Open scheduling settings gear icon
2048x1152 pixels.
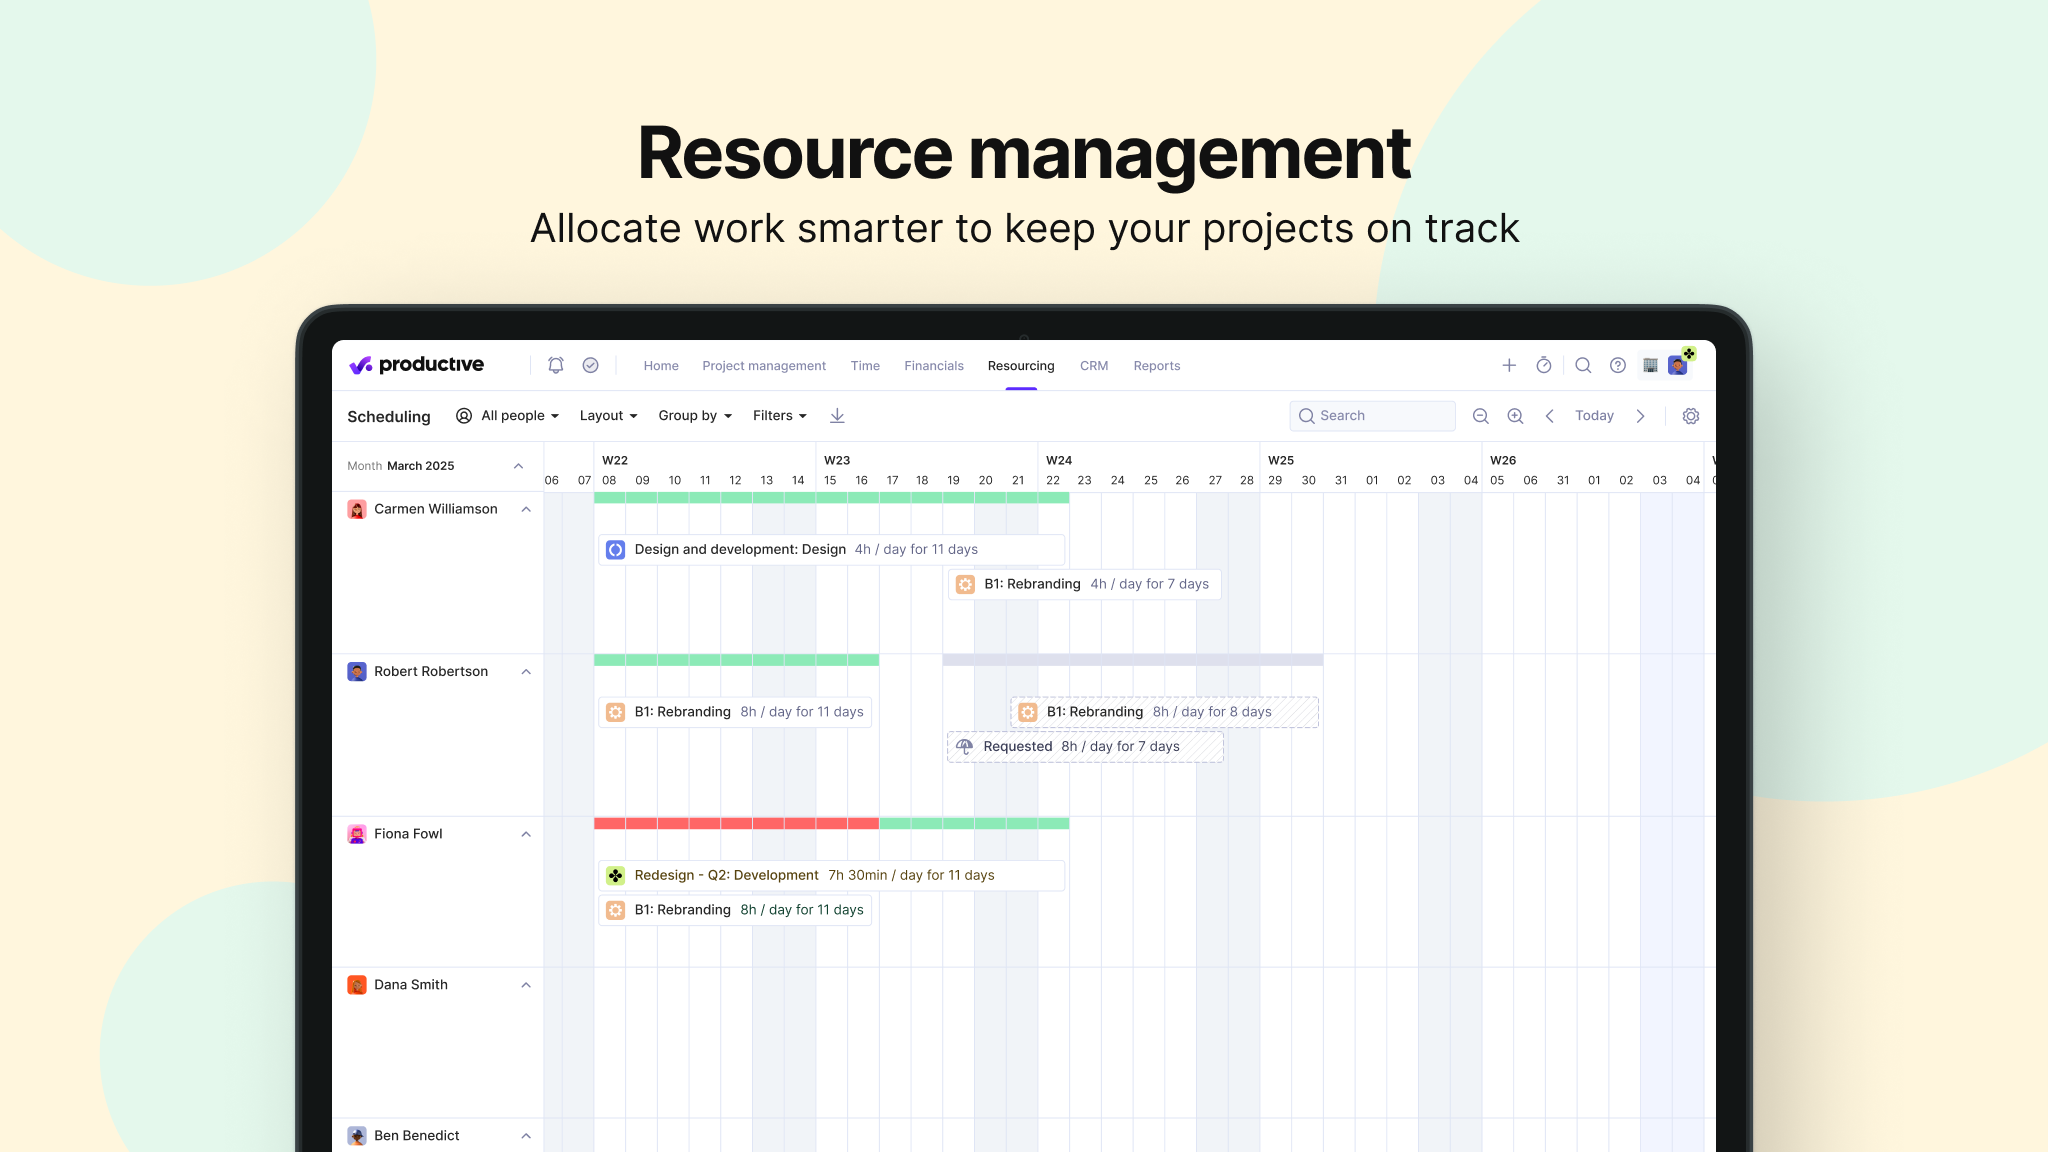pyautogui.click(x=1691, y=416)
